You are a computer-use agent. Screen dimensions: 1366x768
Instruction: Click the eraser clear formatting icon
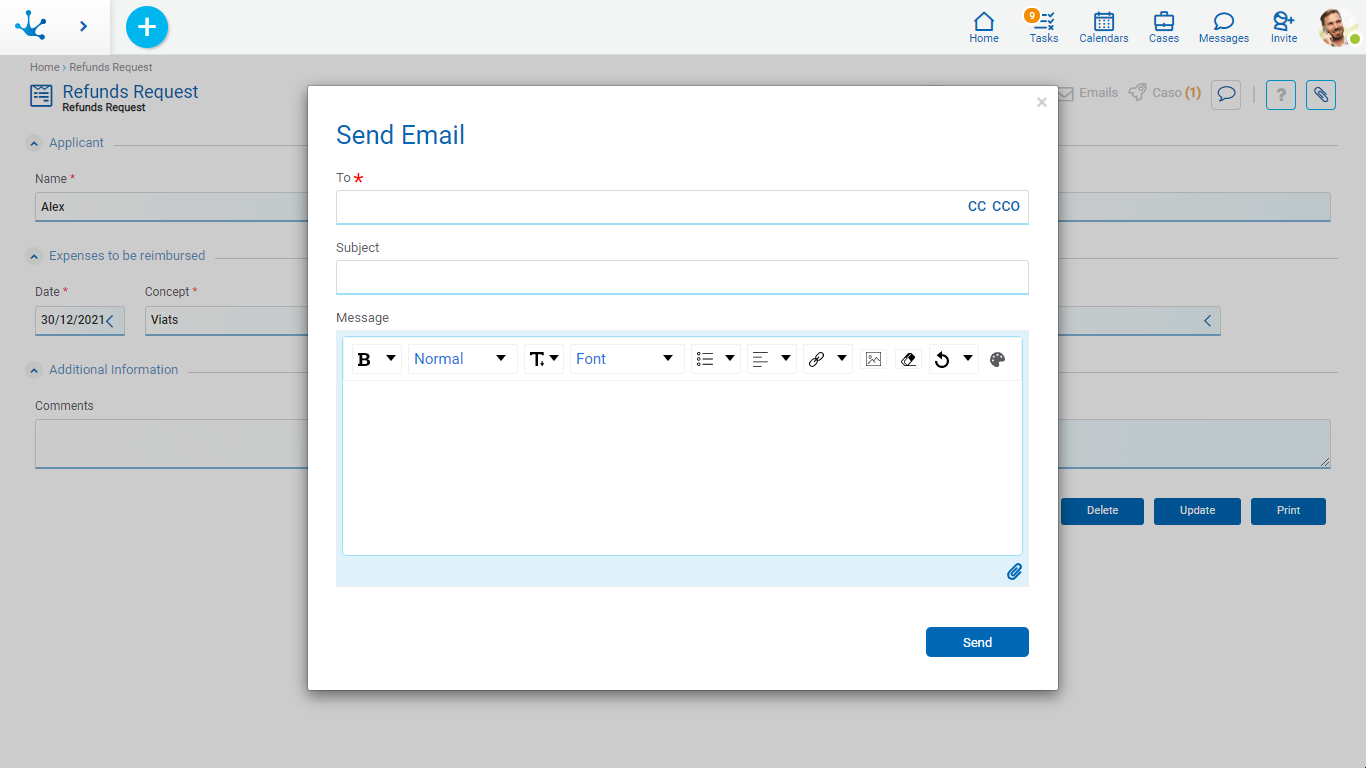coord(908,359)
